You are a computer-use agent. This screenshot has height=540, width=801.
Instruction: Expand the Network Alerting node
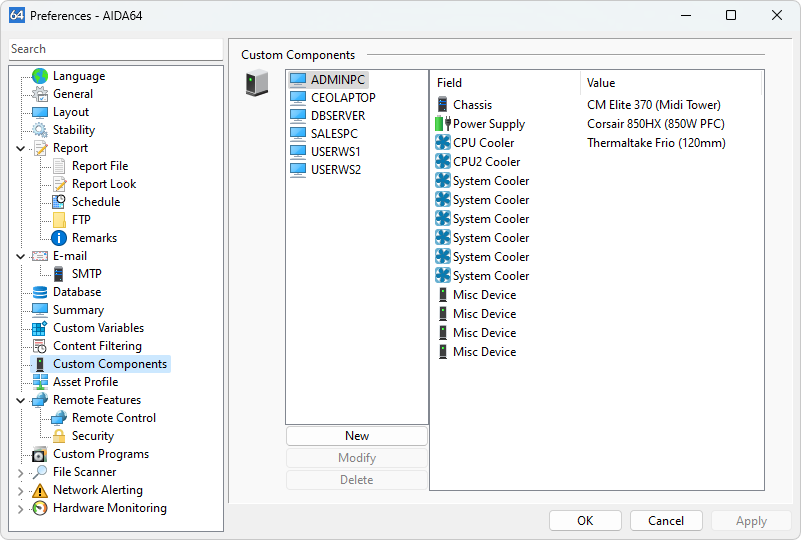pos(21,490)
